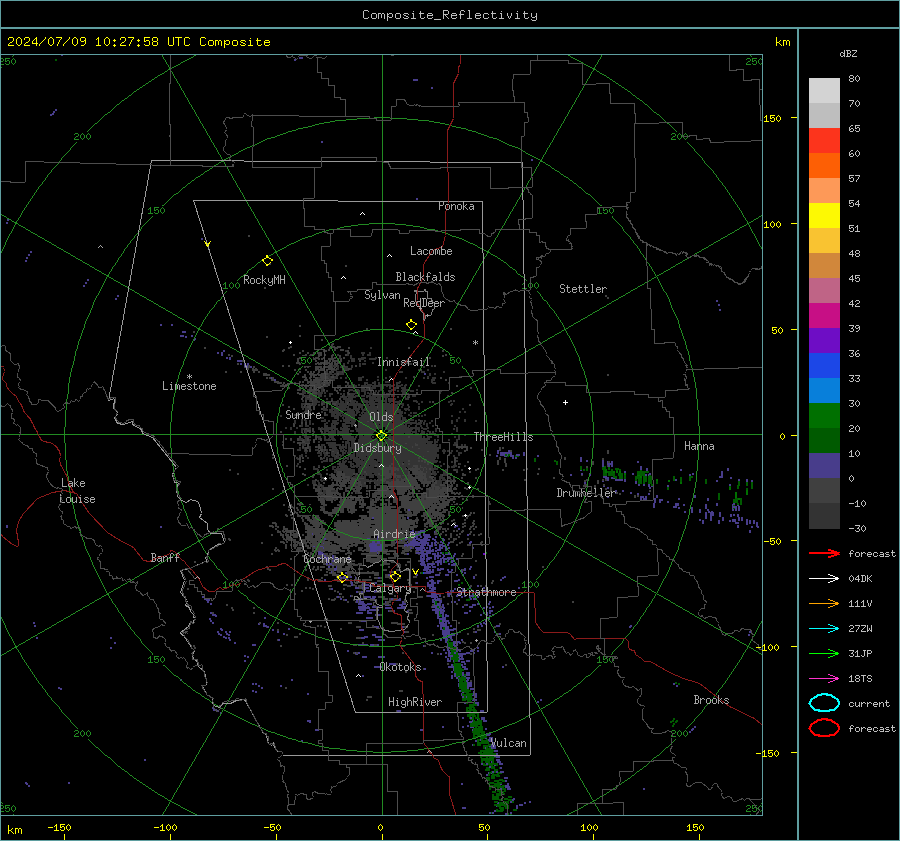This screenshot has width=900, height=841.
Task: Click the Cochrane label
Action: click(x=327, y=559)
